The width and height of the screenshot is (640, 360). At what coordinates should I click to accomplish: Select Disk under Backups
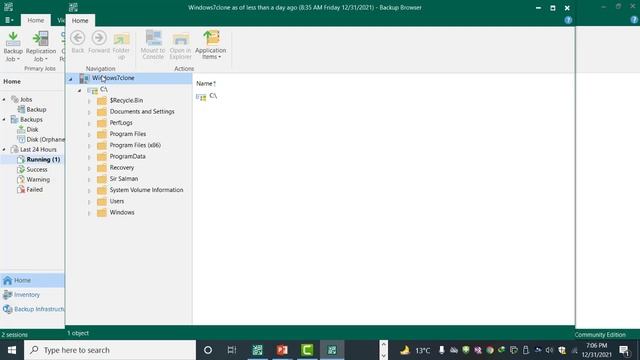pyautogui.click(x=32, y=129)
